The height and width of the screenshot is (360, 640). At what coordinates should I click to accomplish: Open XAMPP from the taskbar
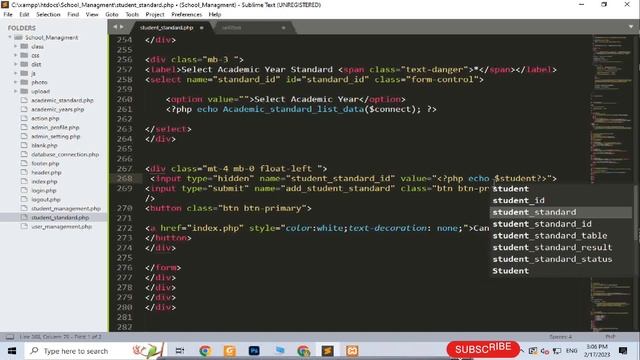click(x=352, y=351)
